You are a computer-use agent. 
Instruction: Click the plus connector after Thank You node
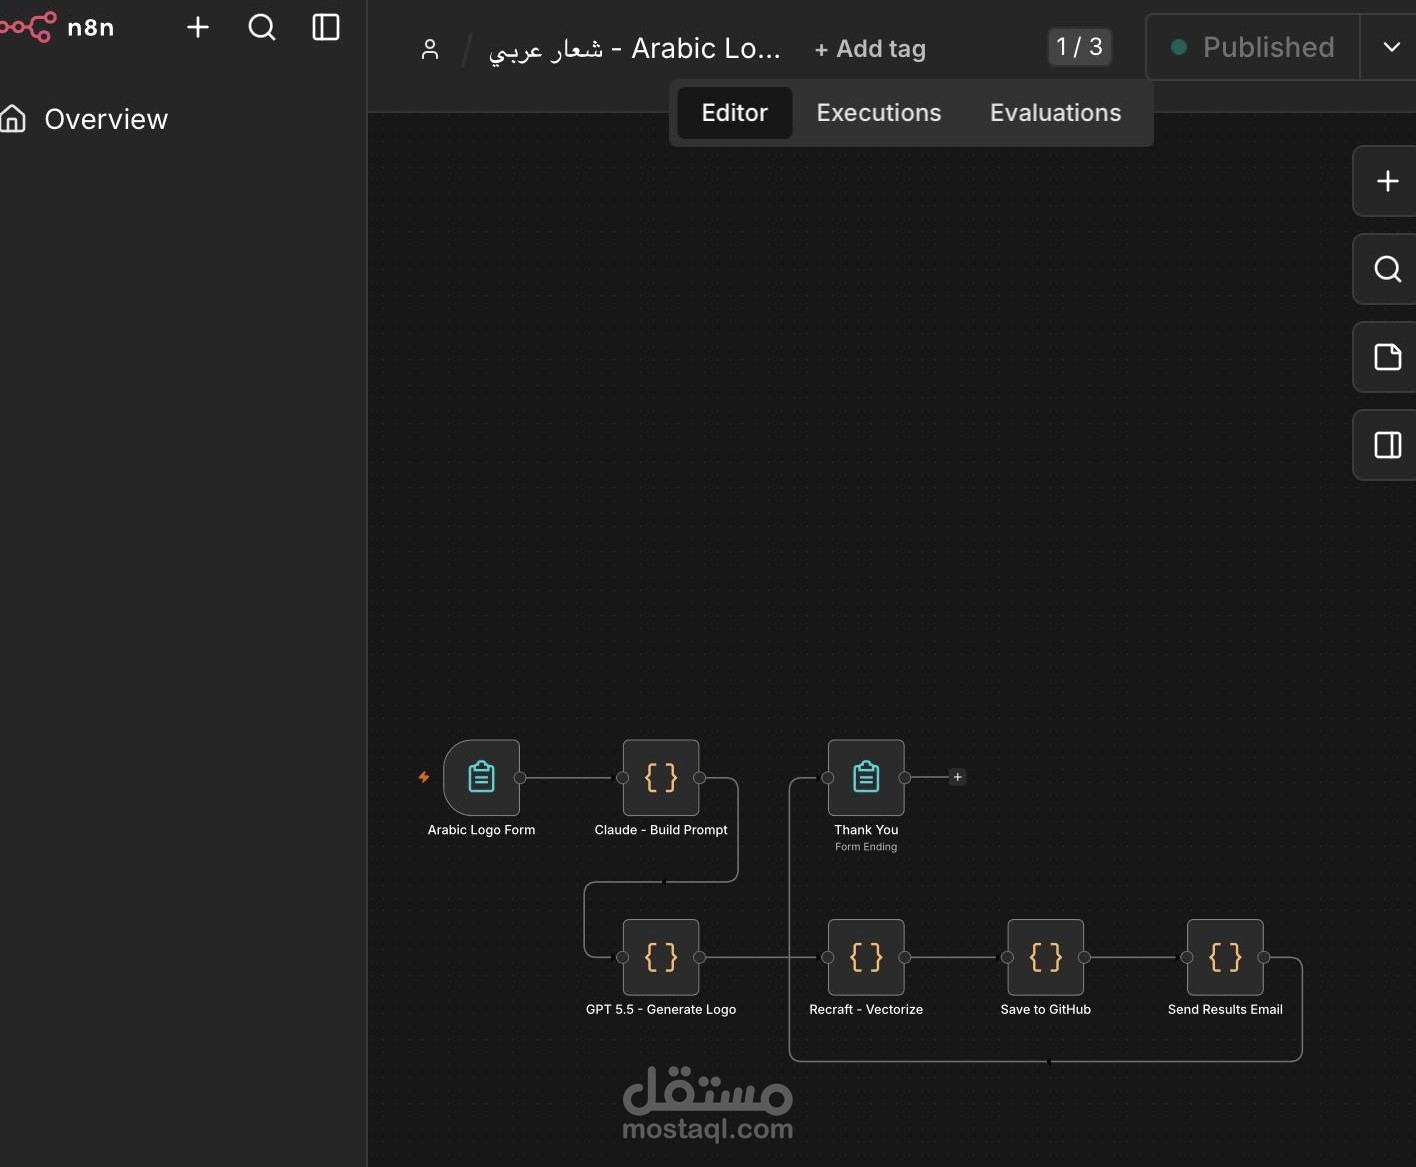[958, 777]
